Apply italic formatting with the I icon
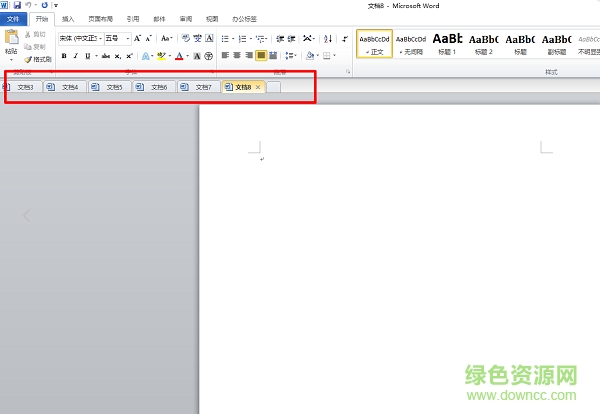 [x=76, y=56]
